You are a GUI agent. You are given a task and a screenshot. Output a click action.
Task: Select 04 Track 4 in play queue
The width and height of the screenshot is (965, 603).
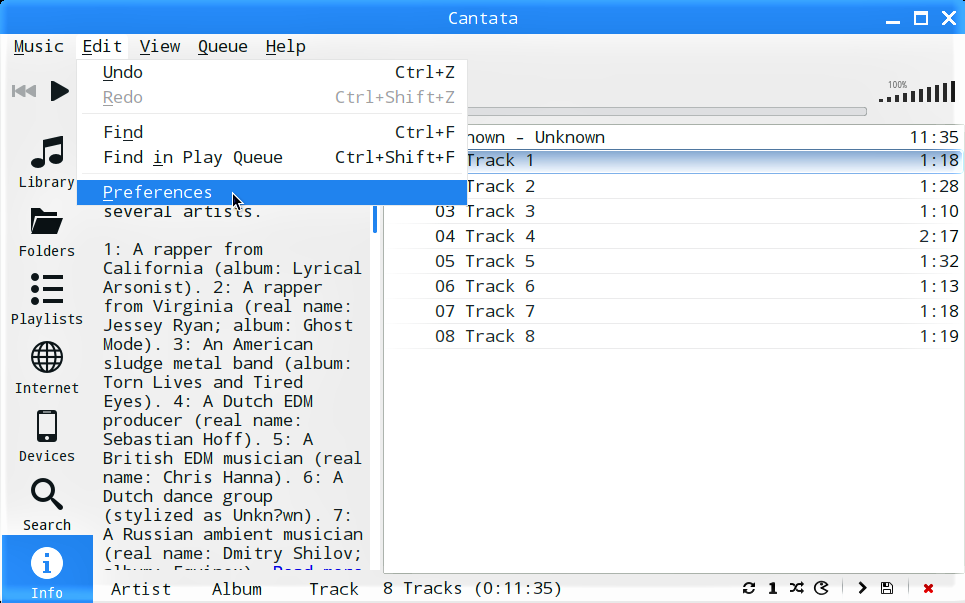tap(674, 236)
